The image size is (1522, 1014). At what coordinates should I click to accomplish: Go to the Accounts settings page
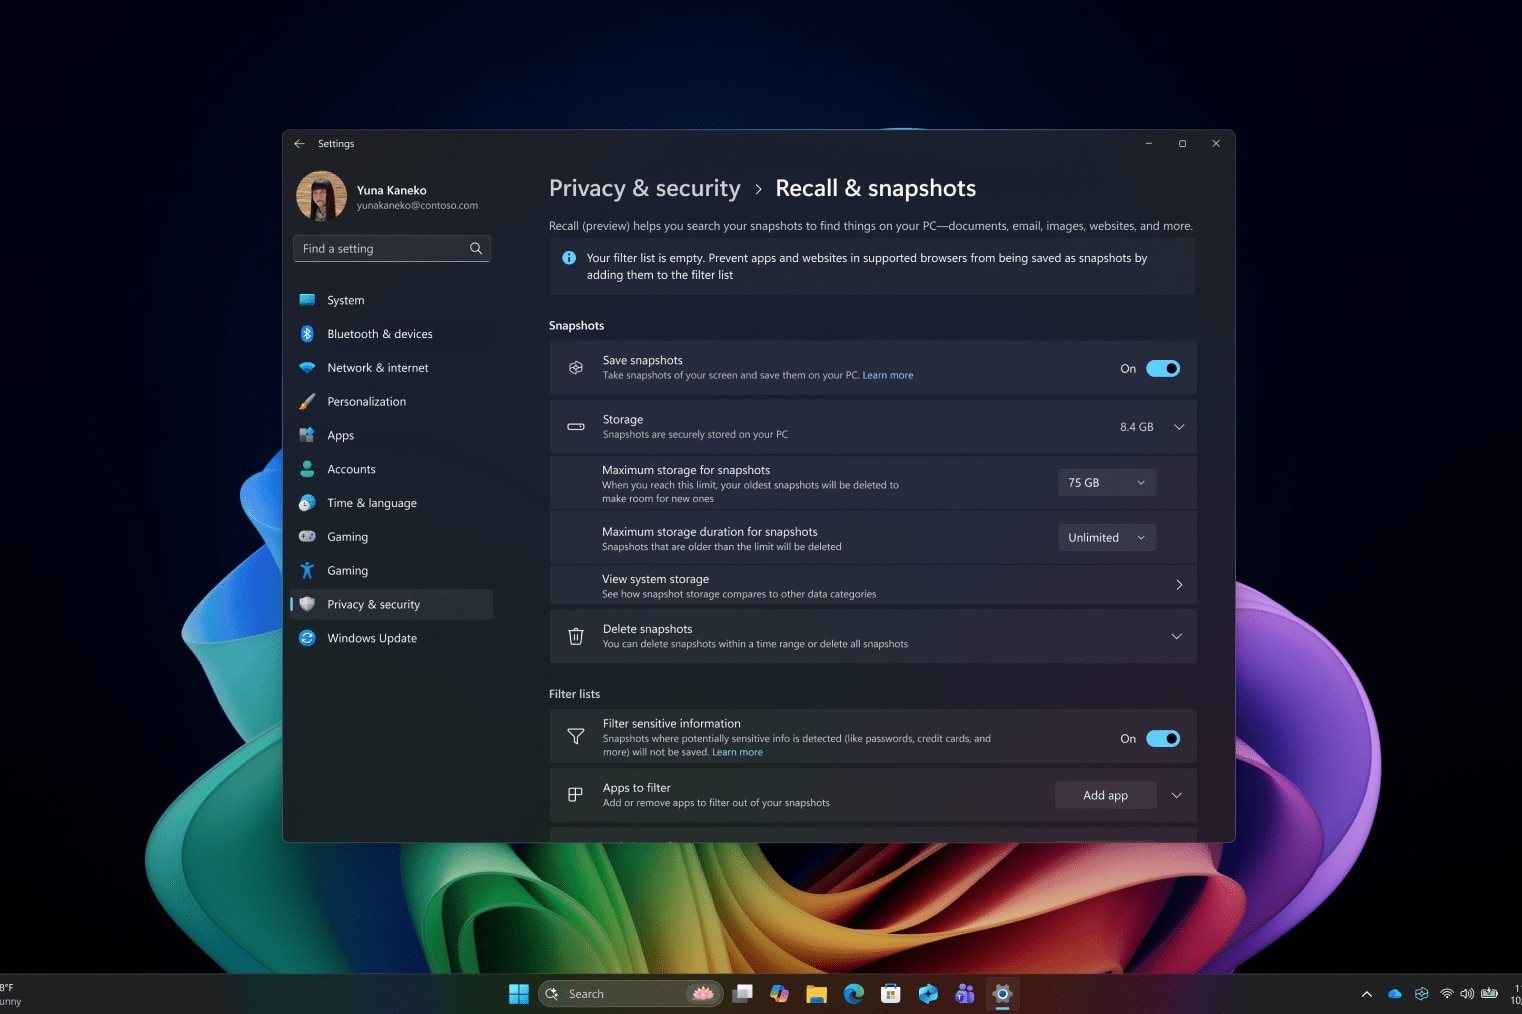point(351,470)
